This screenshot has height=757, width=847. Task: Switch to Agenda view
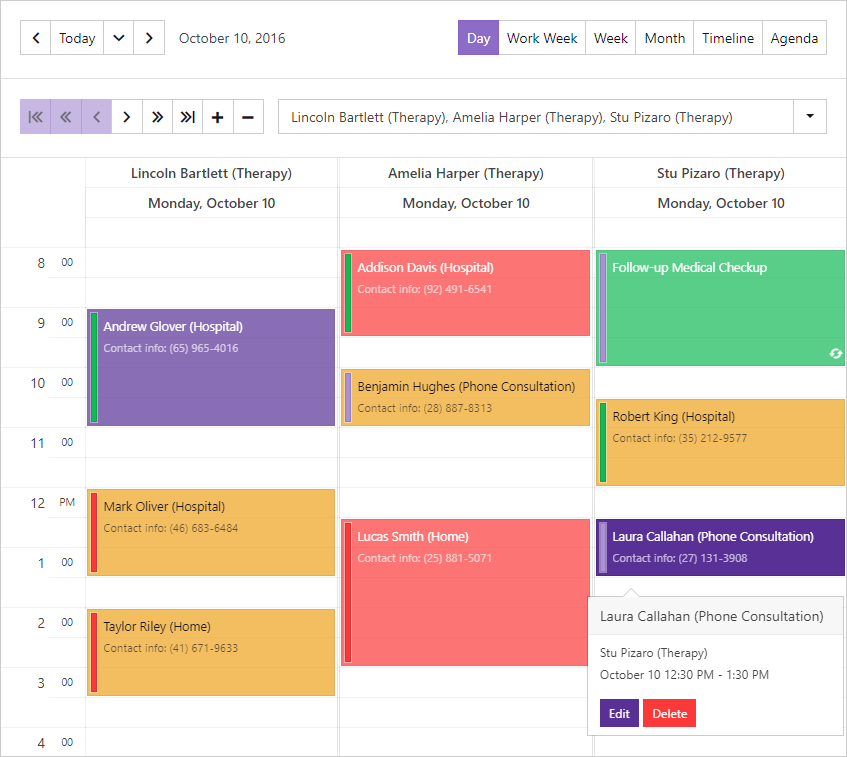coord(794,38)
